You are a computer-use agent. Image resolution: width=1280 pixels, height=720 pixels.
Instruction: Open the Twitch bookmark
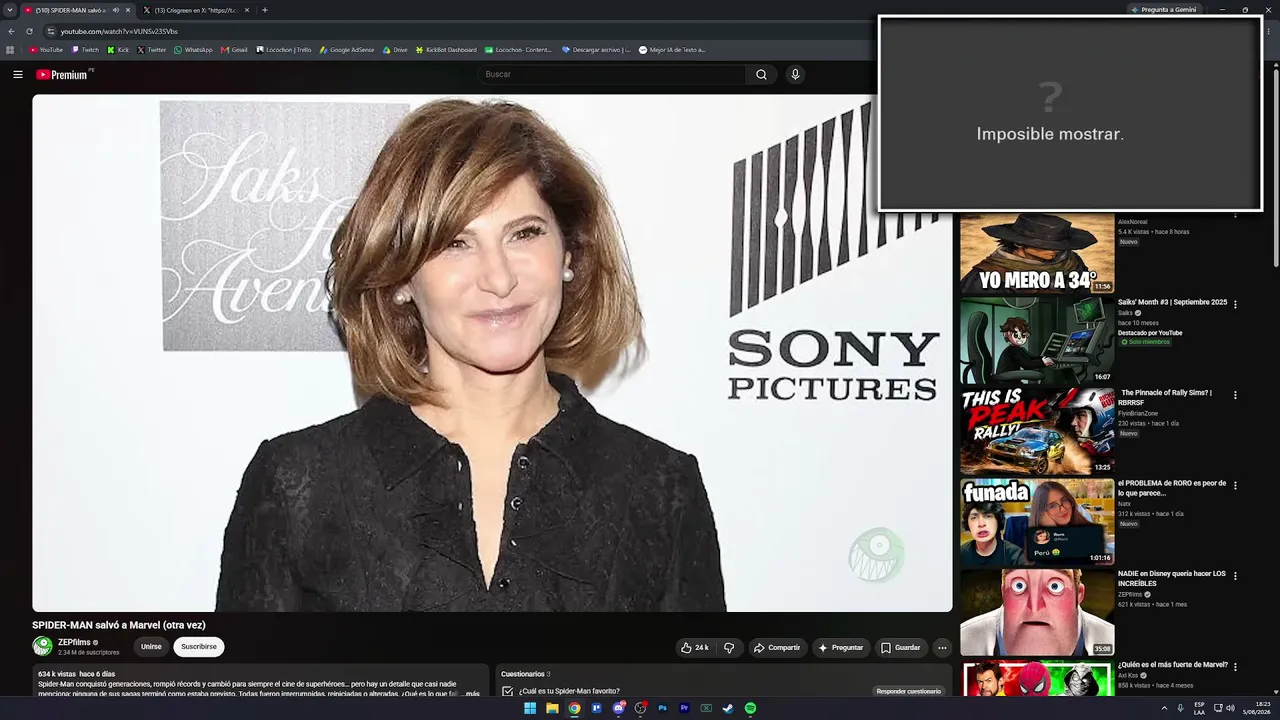(x=85, y=50)
